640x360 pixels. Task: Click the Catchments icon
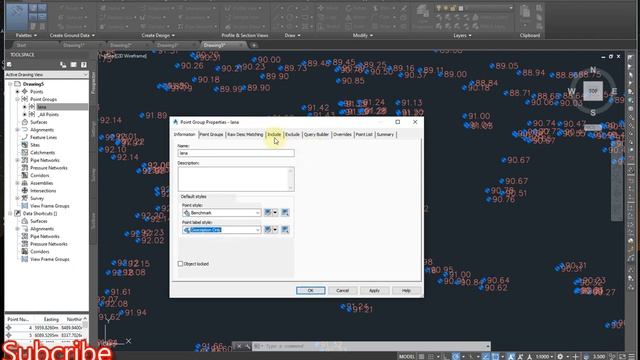coord(24,152)
